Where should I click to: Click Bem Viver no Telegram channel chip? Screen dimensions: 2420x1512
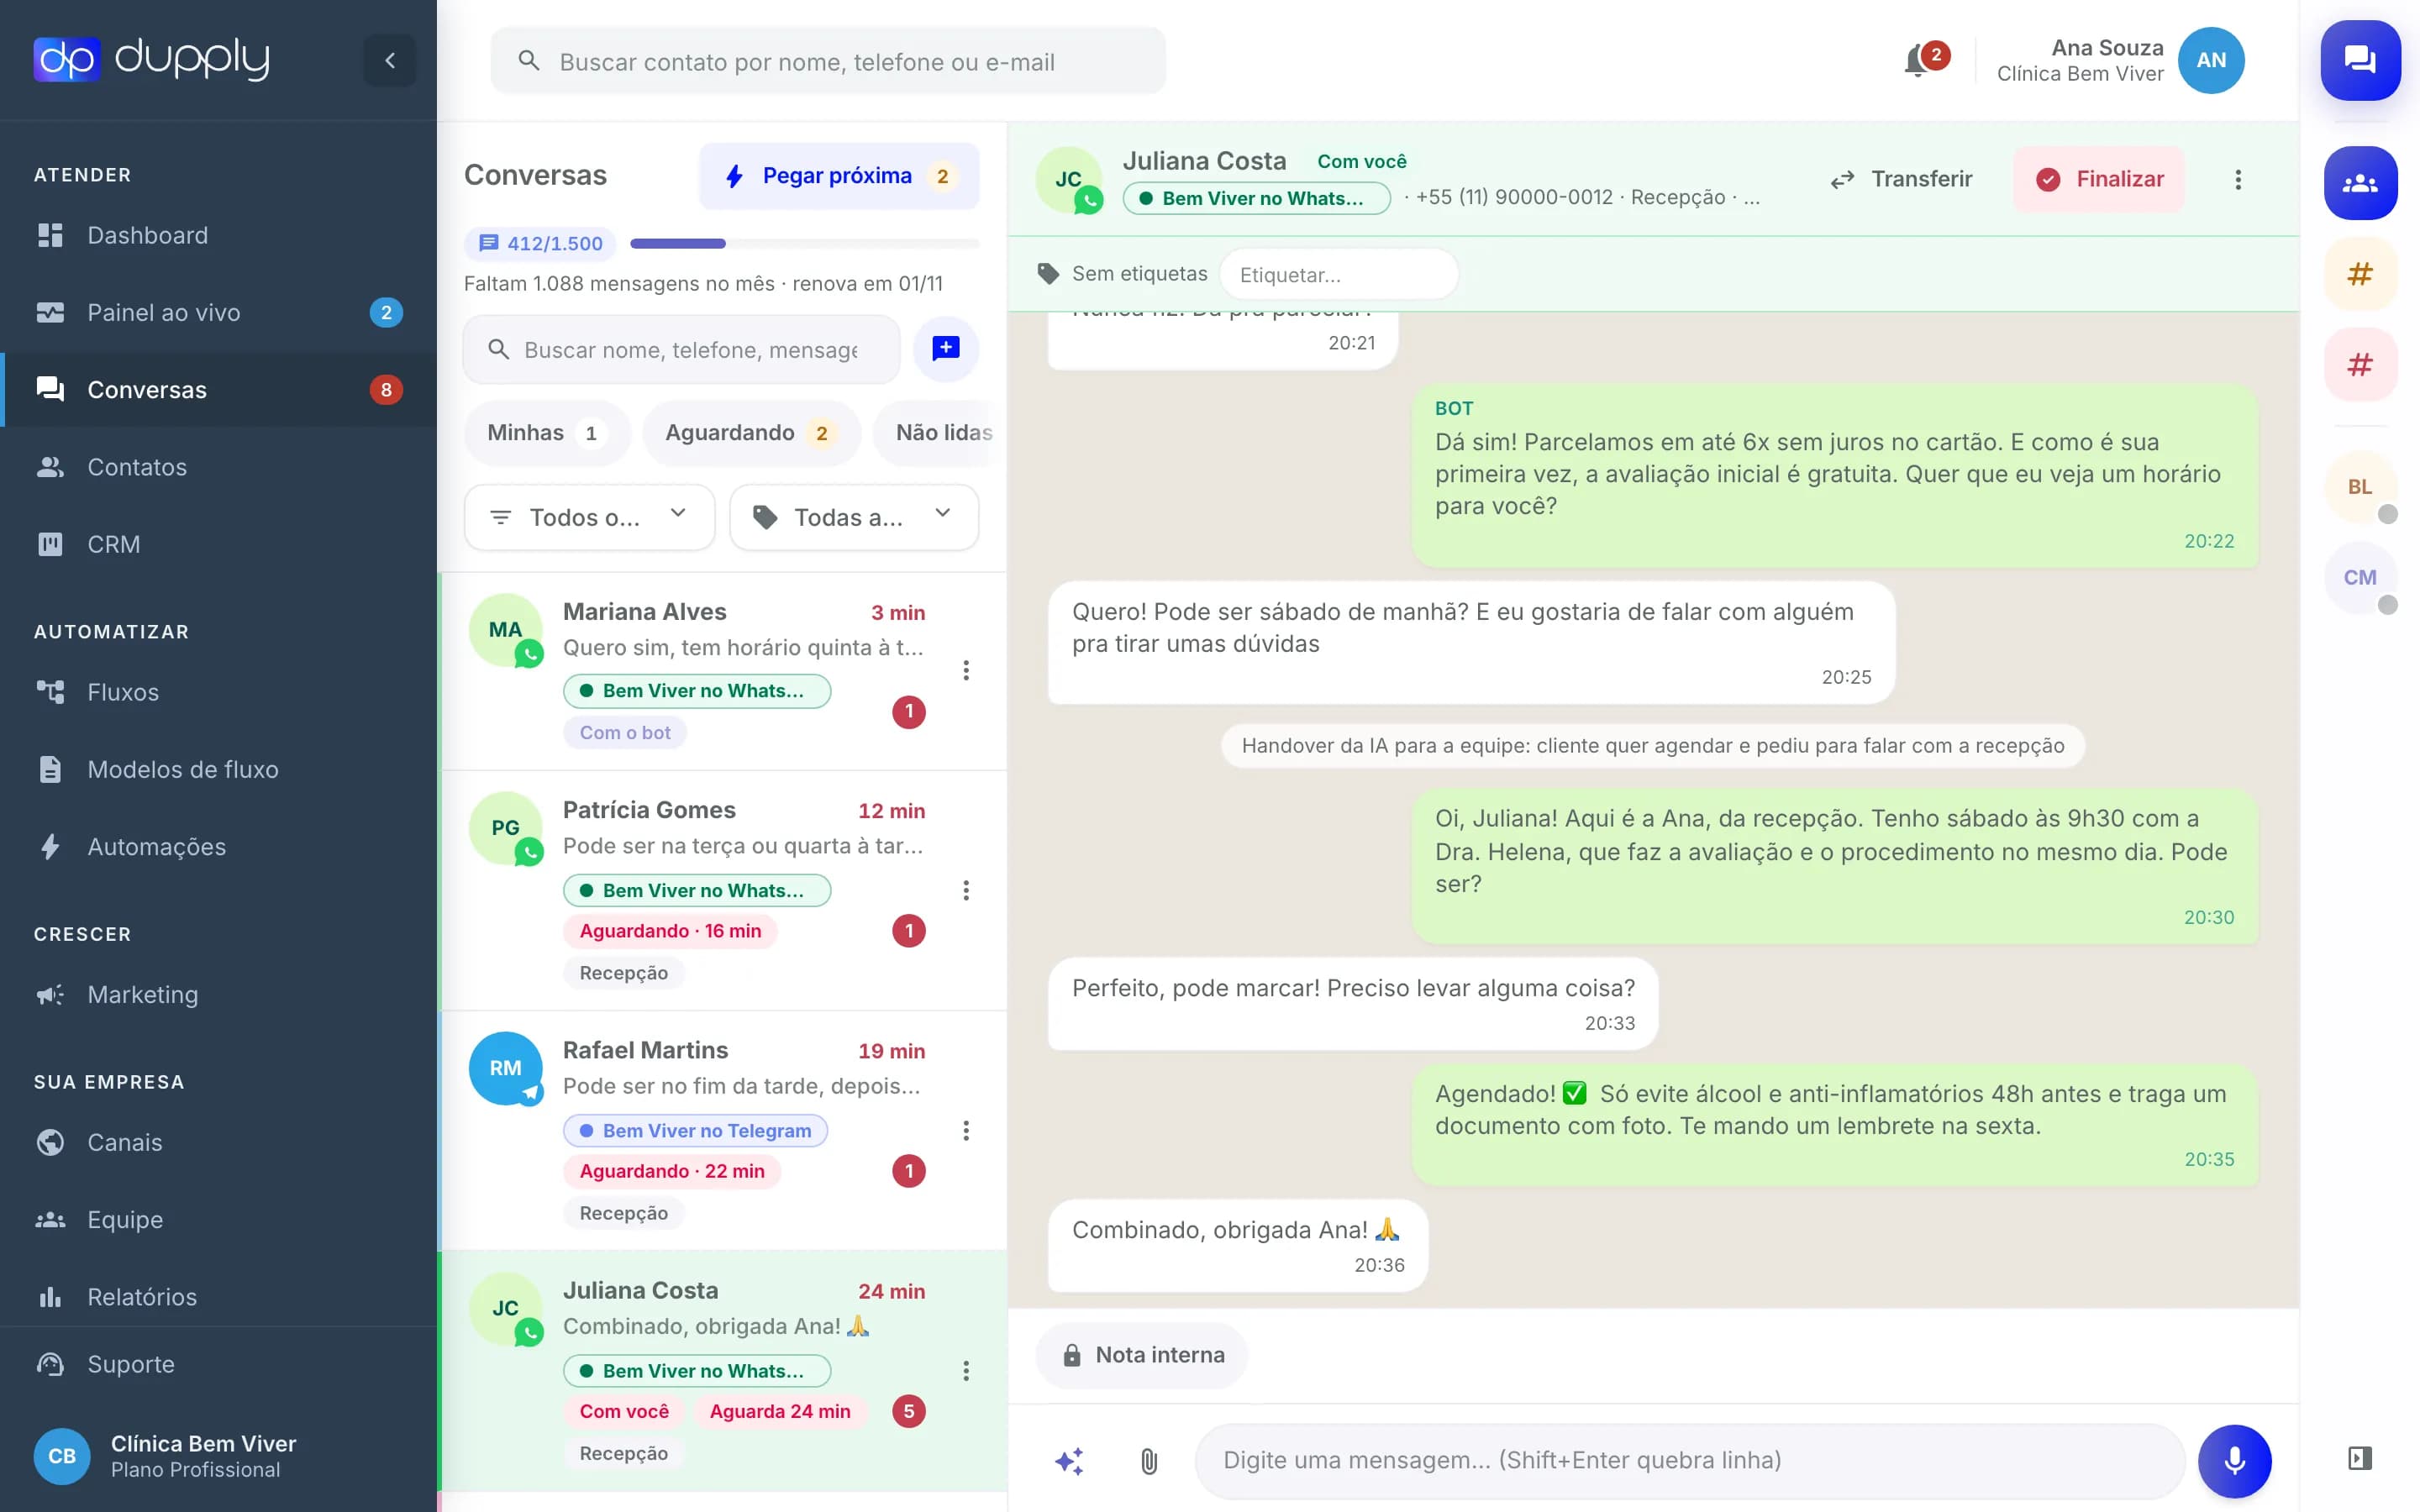click(696, 1131)
